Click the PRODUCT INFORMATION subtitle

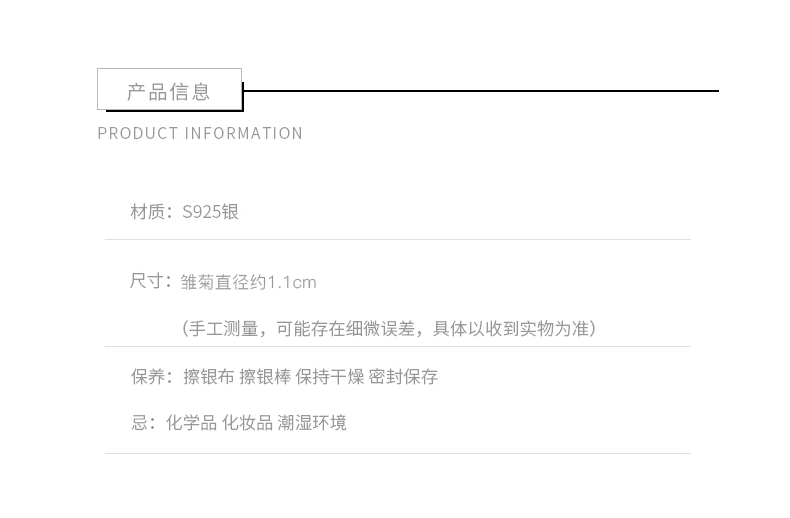point(200,134)
